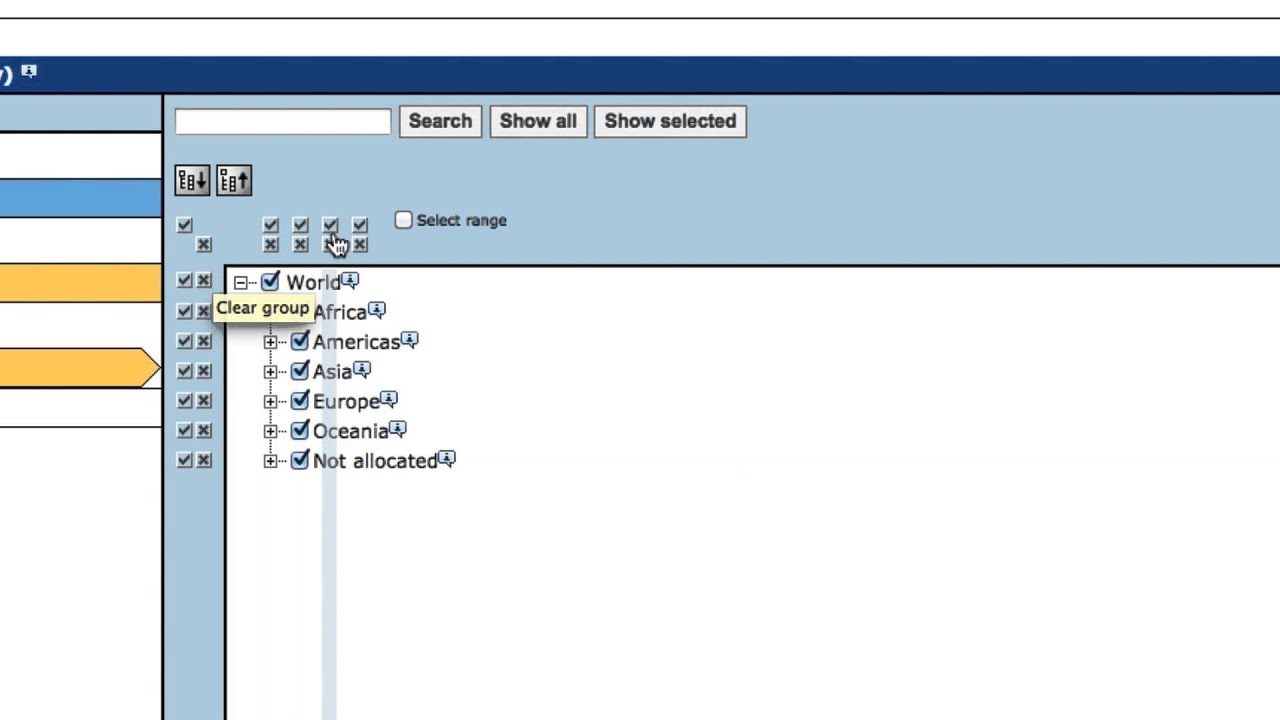
Task: Expand the Asia tree node
Action: [x=270, y=372]
